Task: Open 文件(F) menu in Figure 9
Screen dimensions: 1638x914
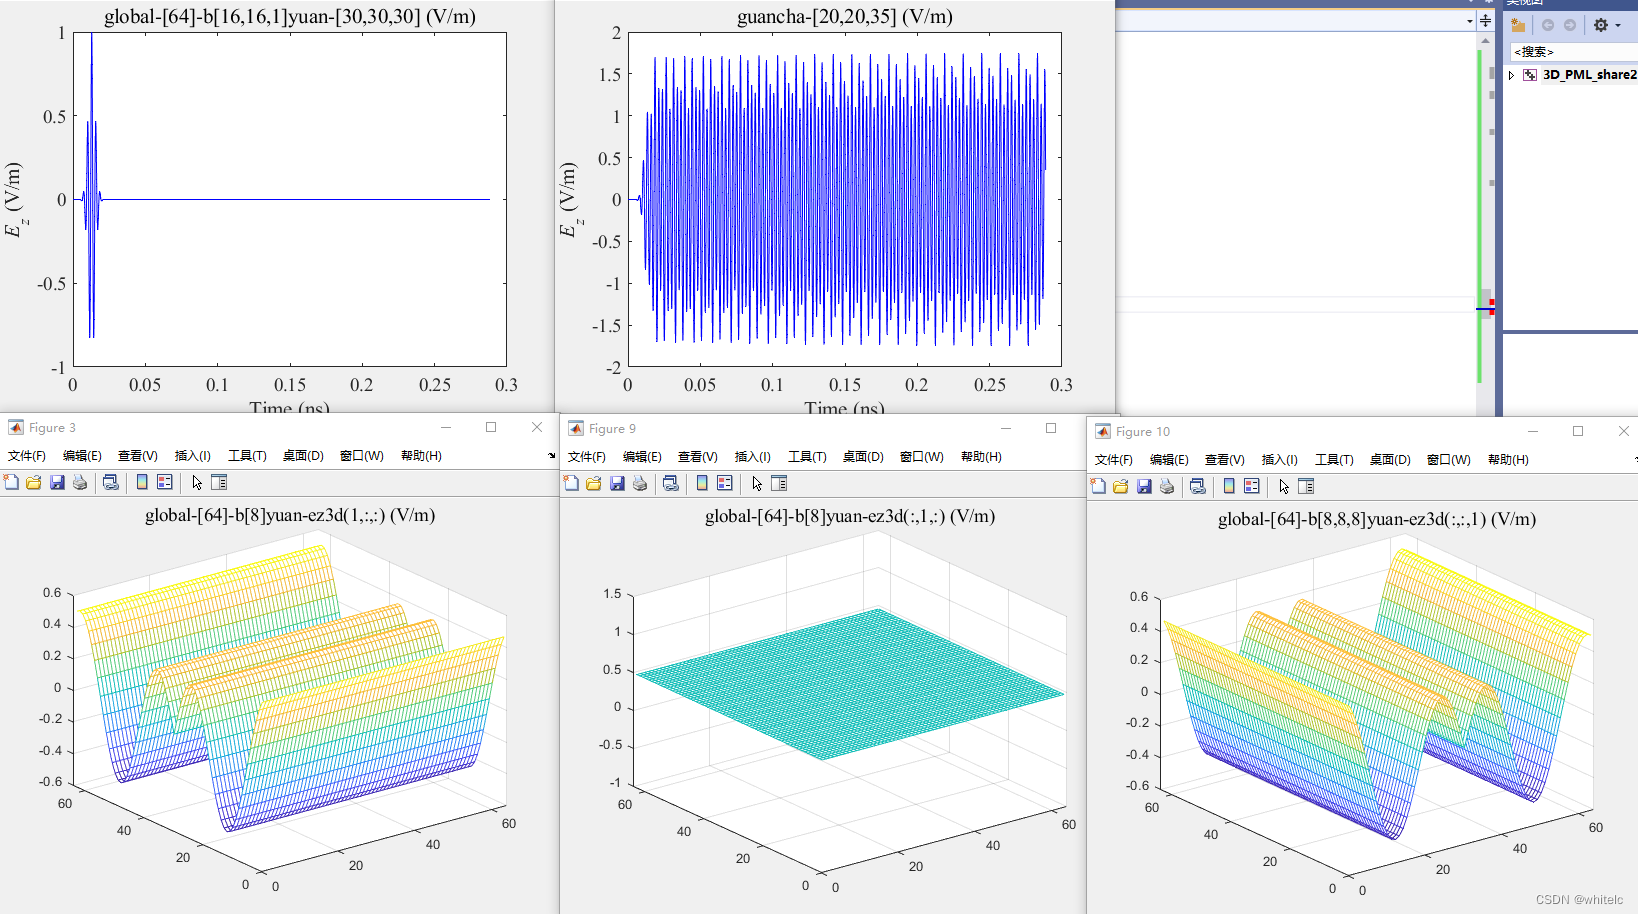Action: click(587, 457)
